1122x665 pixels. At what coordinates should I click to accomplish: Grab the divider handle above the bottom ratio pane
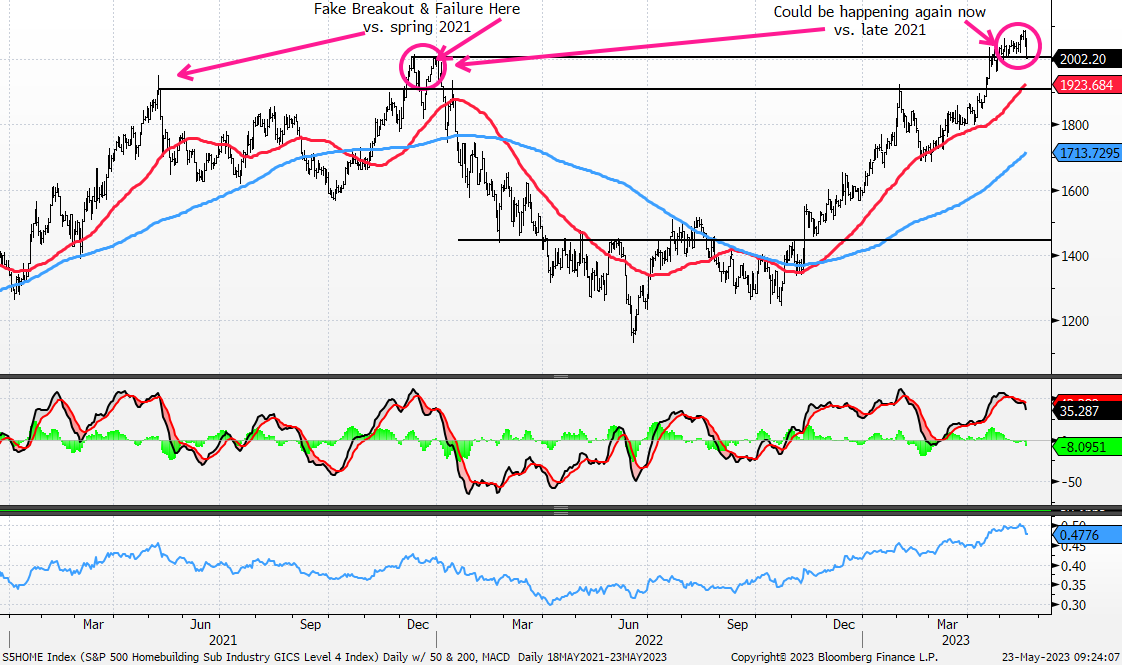tap(561, 510)
